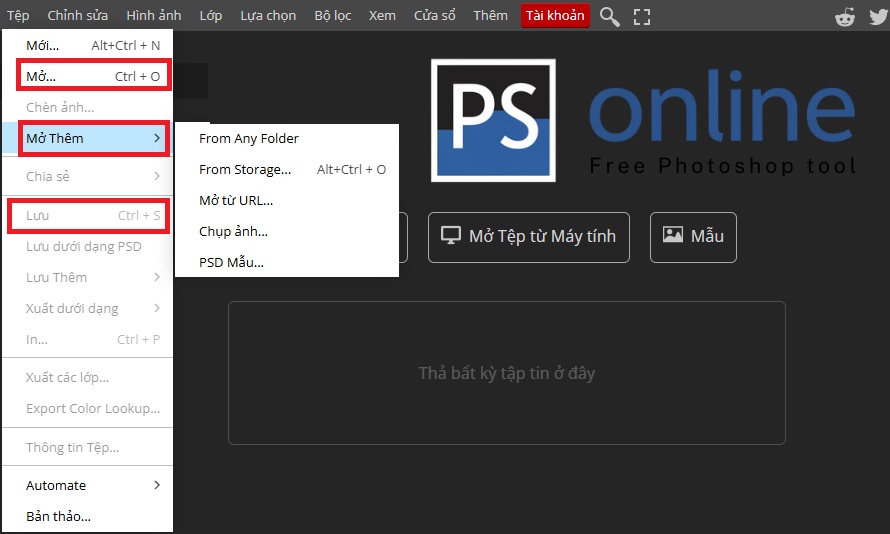The image size is (890, 534).
Task: Click Lưu dưới dạng PSD entry
Action: [x=87, y=246]
